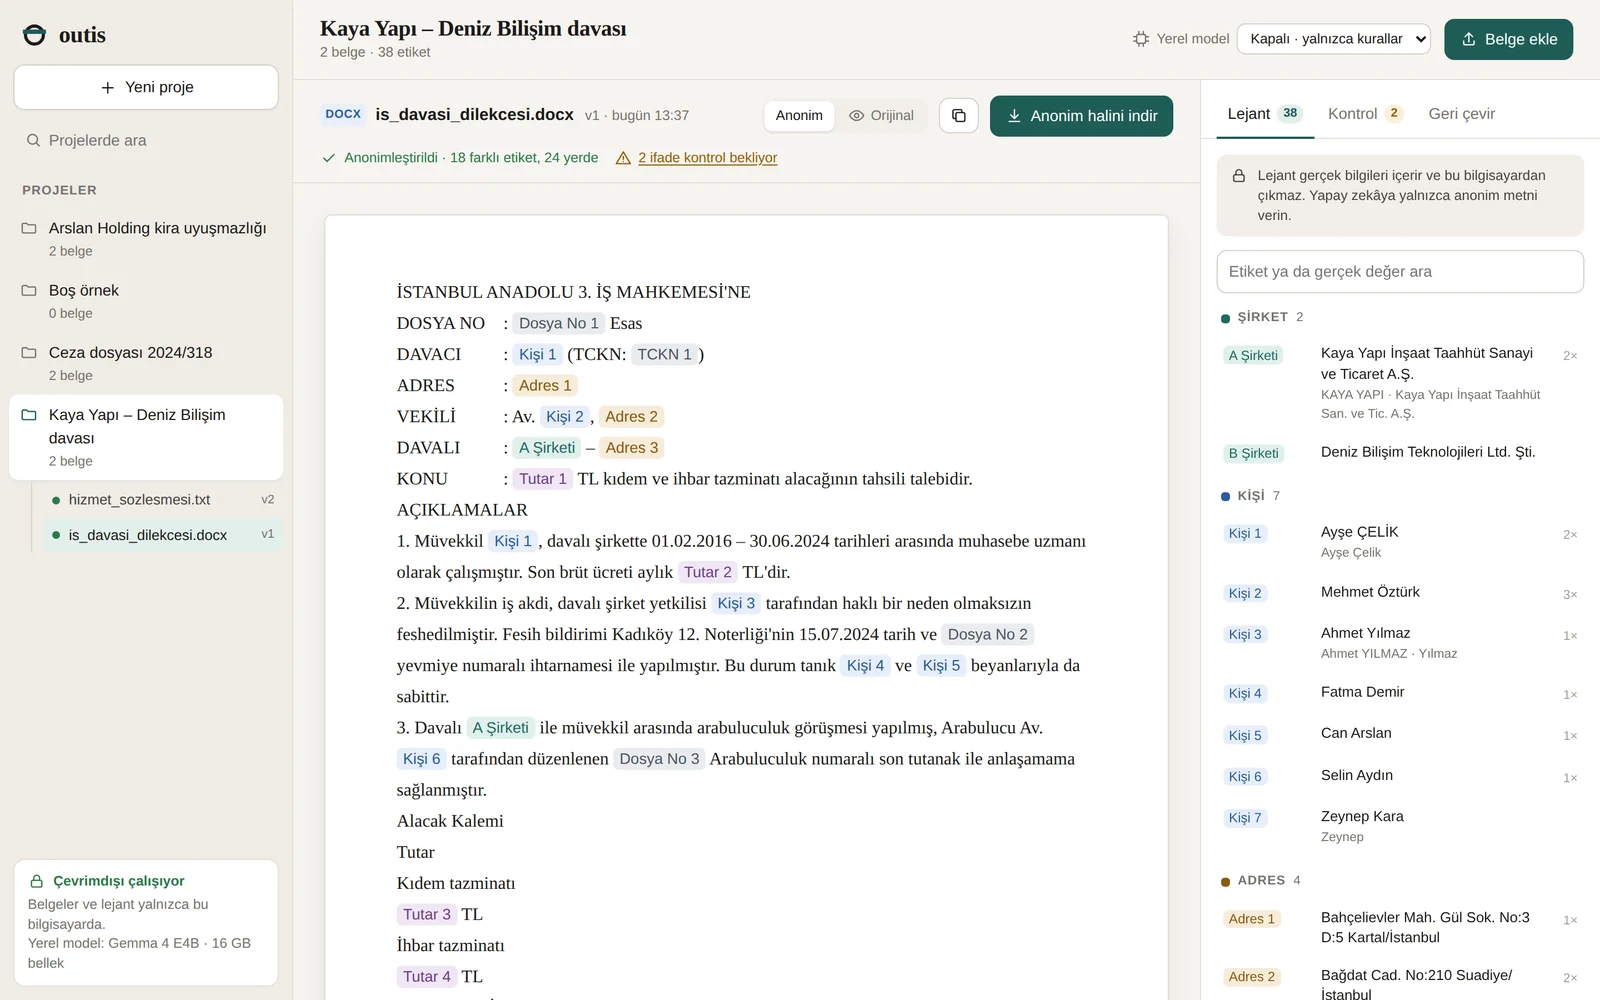Select Kişi 2 Mehmet Öztürk legend row
1600x1000 pixels.
coord(1400,593)
